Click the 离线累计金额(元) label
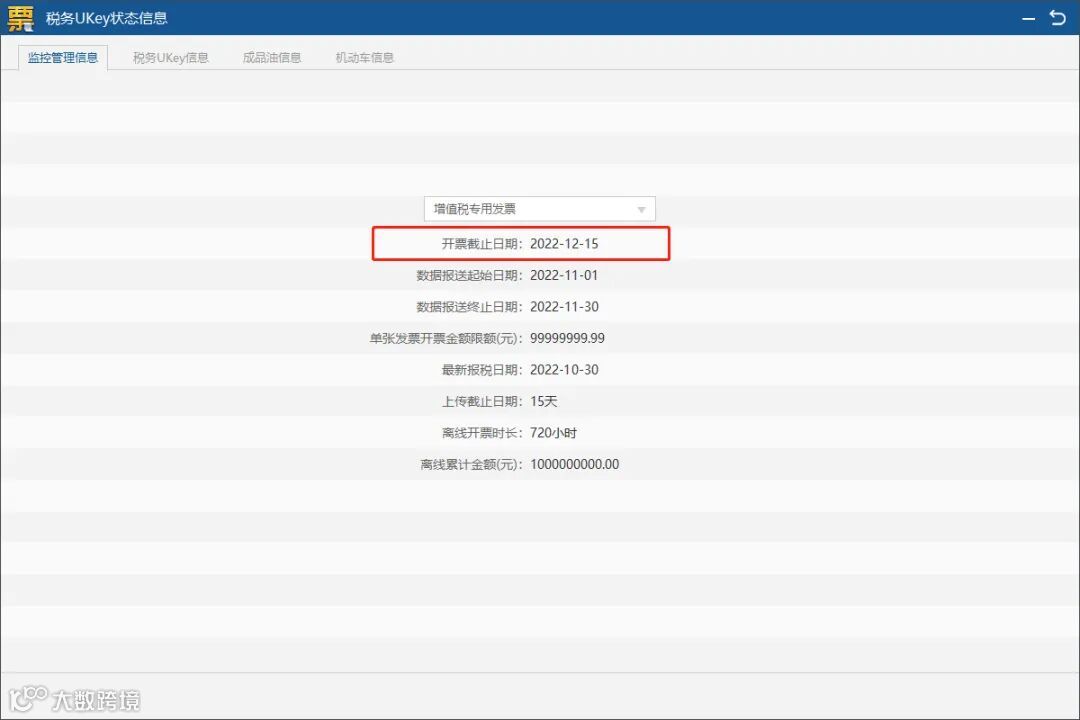The image size is (1080, 720). point(472,464)
